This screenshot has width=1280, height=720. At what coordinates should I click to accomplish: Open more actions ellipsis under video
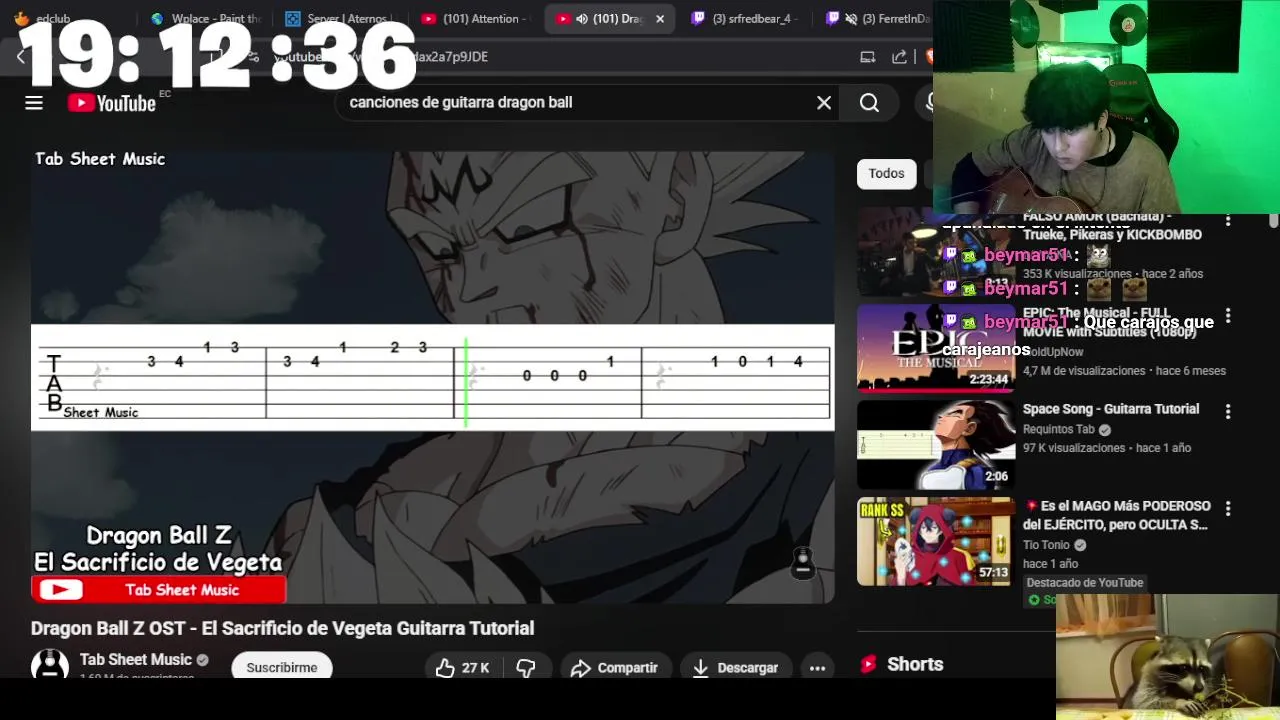[817, 668]
